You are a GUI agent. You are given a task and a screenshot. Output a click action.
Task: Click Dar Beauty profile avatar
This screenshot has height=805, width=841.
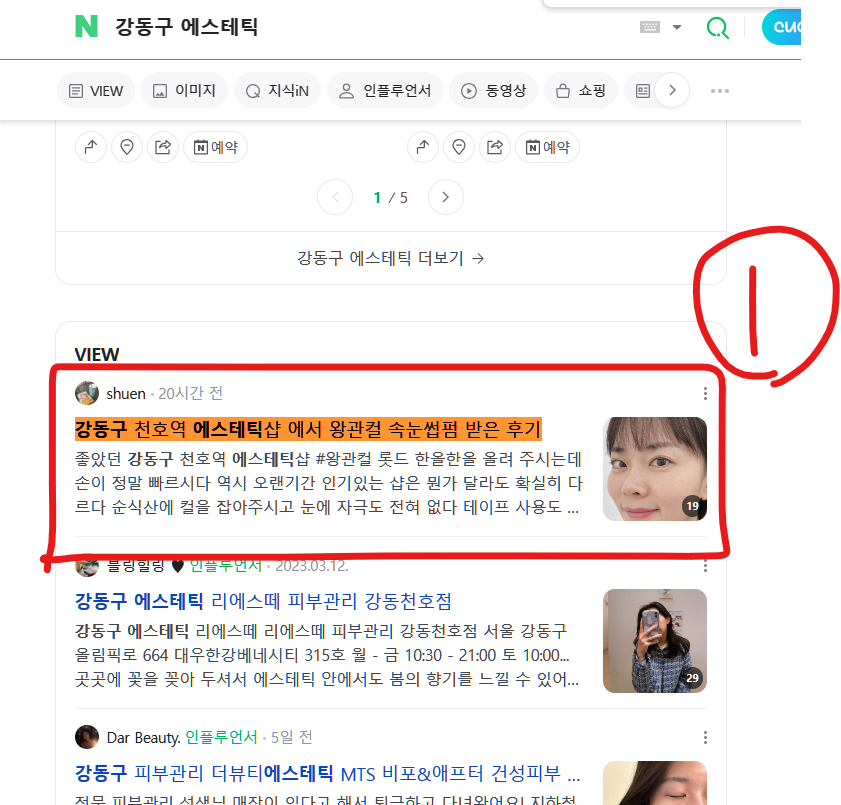pyautogui.click(x=87, y=737)
